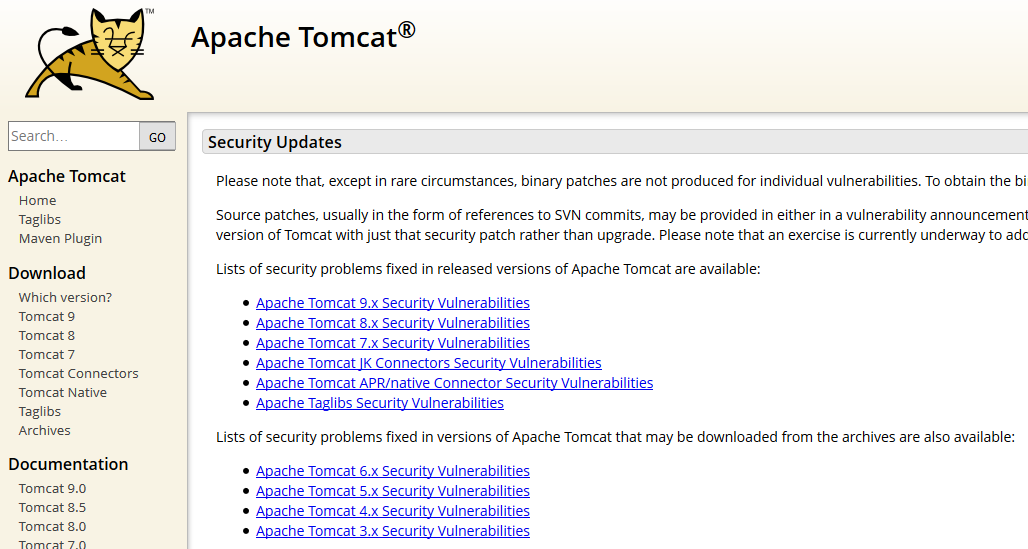Viewport: 1028px width, 549px height.
Task: Click the GO search button
Action: tap(157, 137)
